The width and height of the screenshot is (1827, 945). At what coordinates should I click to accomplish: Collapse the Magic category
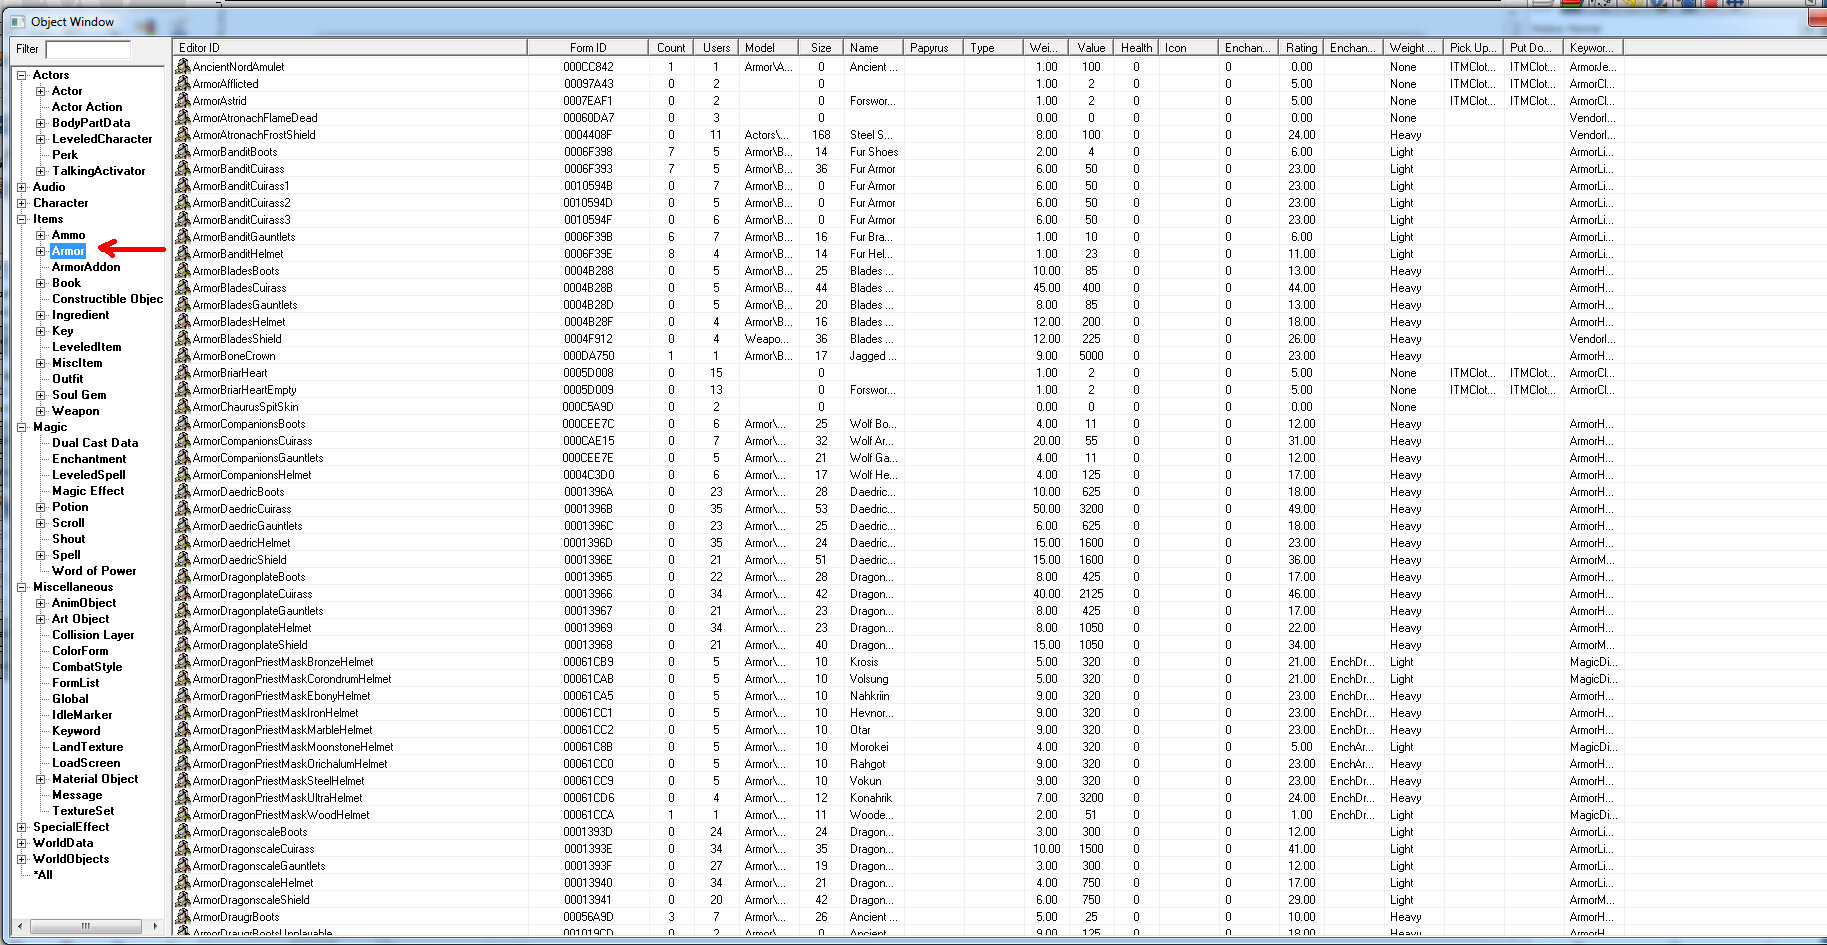tap(22, 427)
